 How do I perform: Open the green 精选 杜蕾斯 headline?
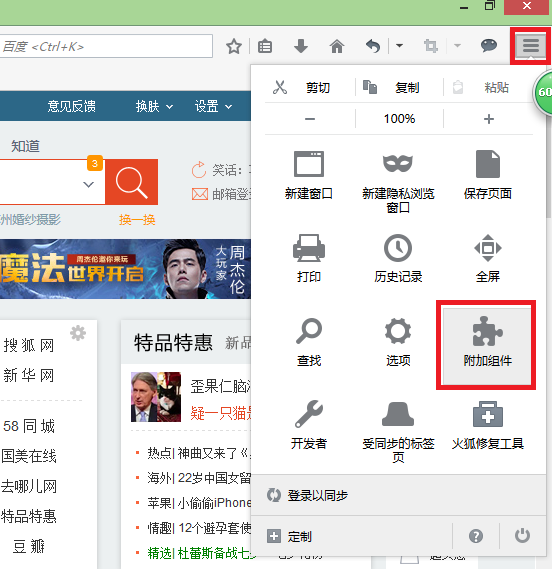click(202, 553)
